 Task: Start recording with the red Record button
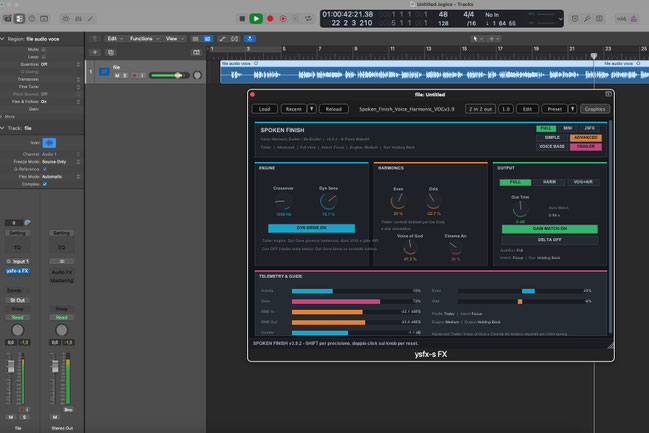click(x=270, y=19)
